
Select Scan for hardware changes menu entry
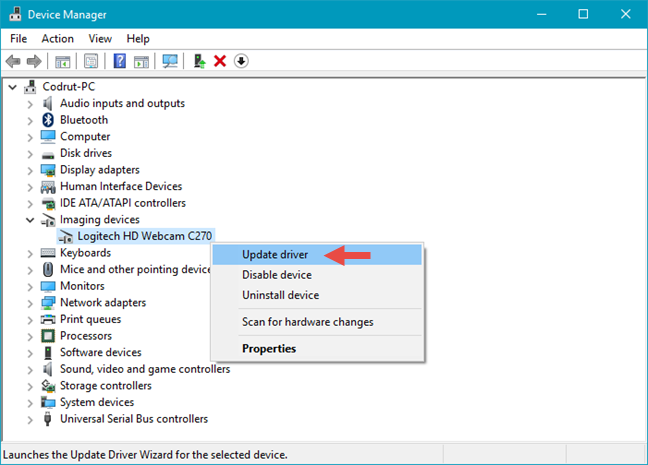317,322
